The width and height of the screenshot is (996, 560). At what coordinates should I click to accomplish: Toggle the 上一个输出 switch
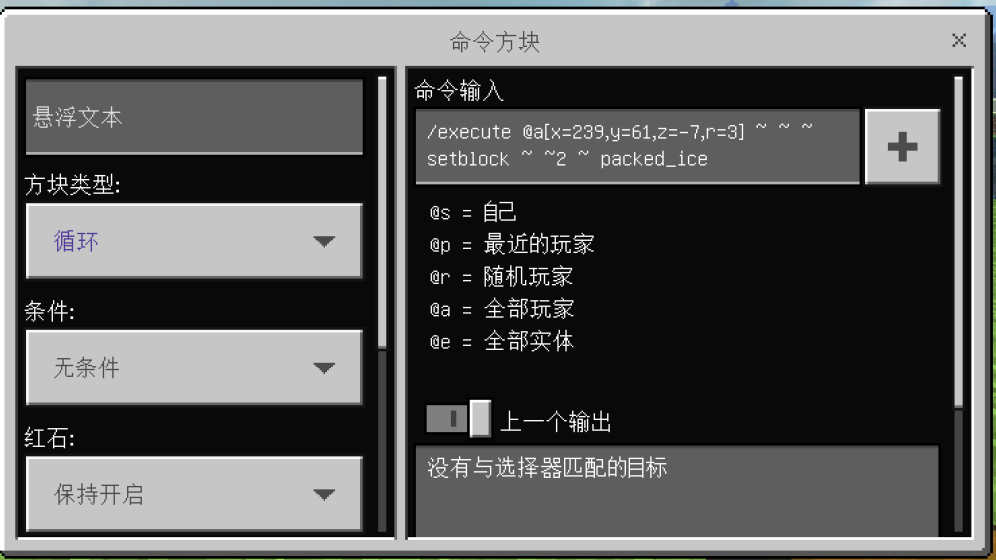coord(459,419)
